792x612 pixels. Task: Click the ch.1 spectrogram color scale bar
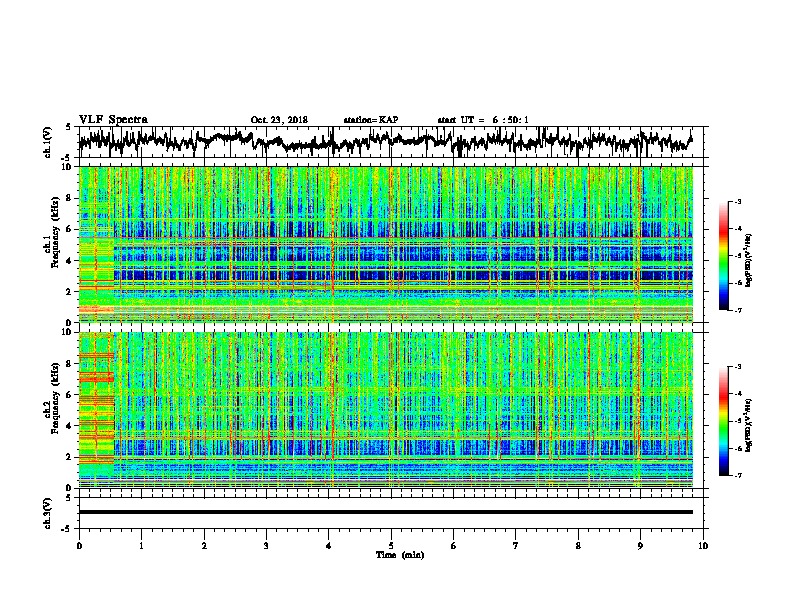coord(724,255)
